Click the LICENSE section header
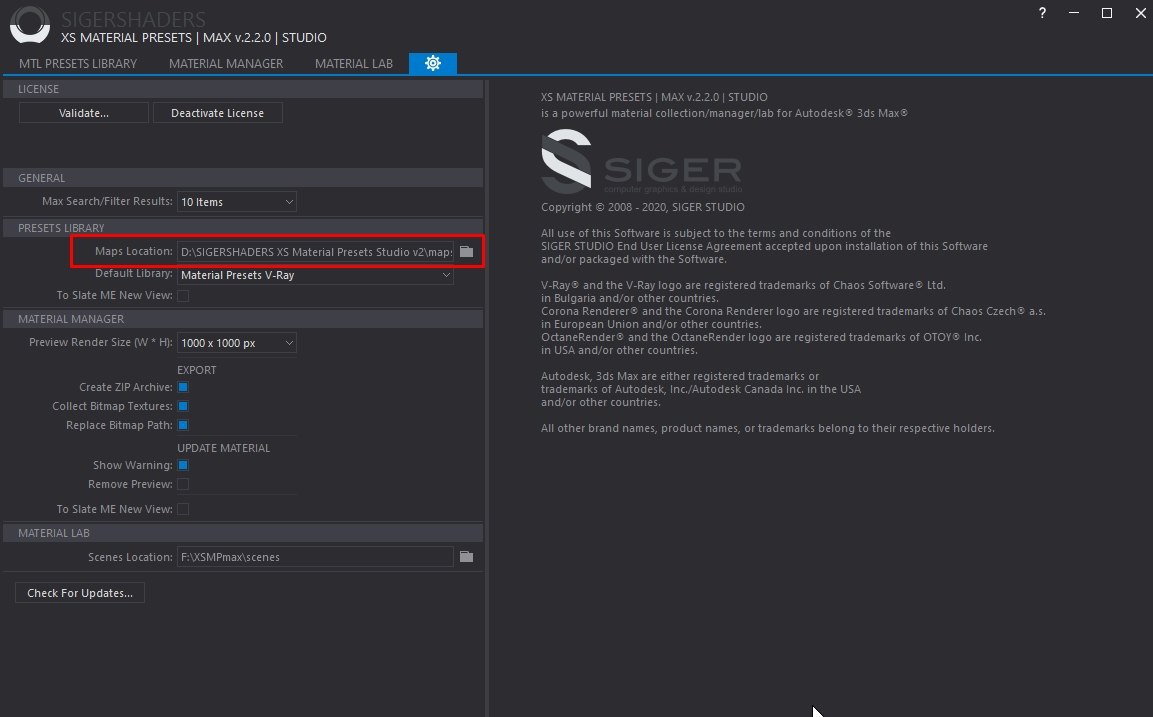This screenshot has width=1153, height=717. point(243,89)
